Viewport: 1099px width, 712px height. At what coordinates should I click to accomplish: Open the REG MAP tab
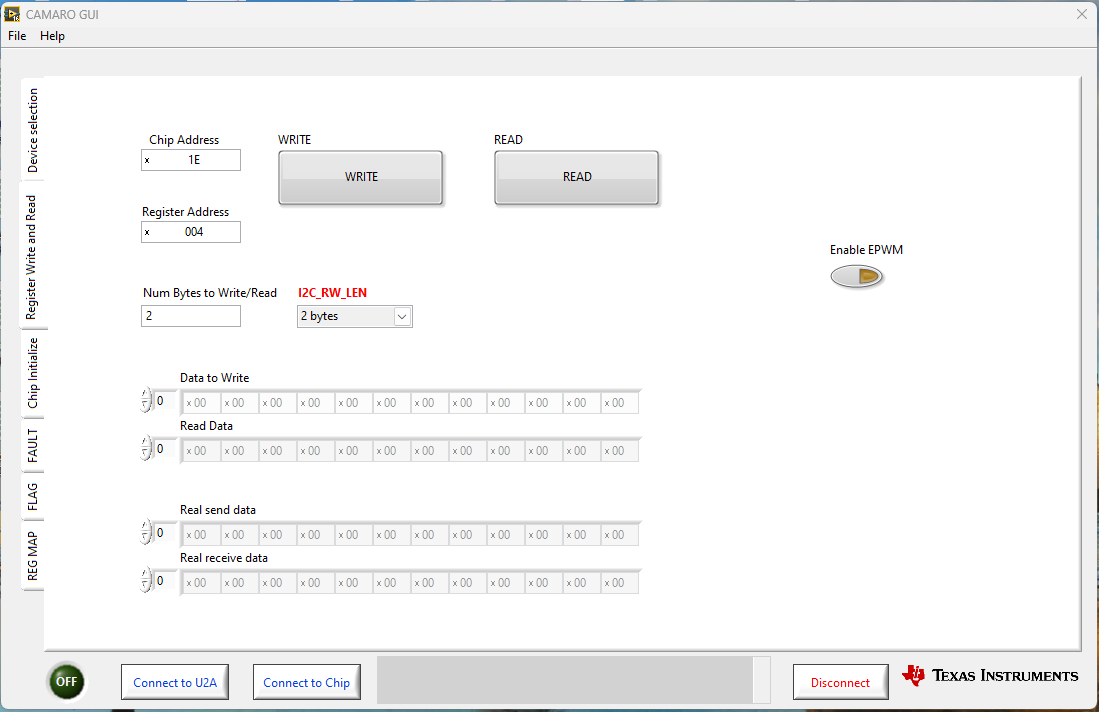[x=33, y=552]
